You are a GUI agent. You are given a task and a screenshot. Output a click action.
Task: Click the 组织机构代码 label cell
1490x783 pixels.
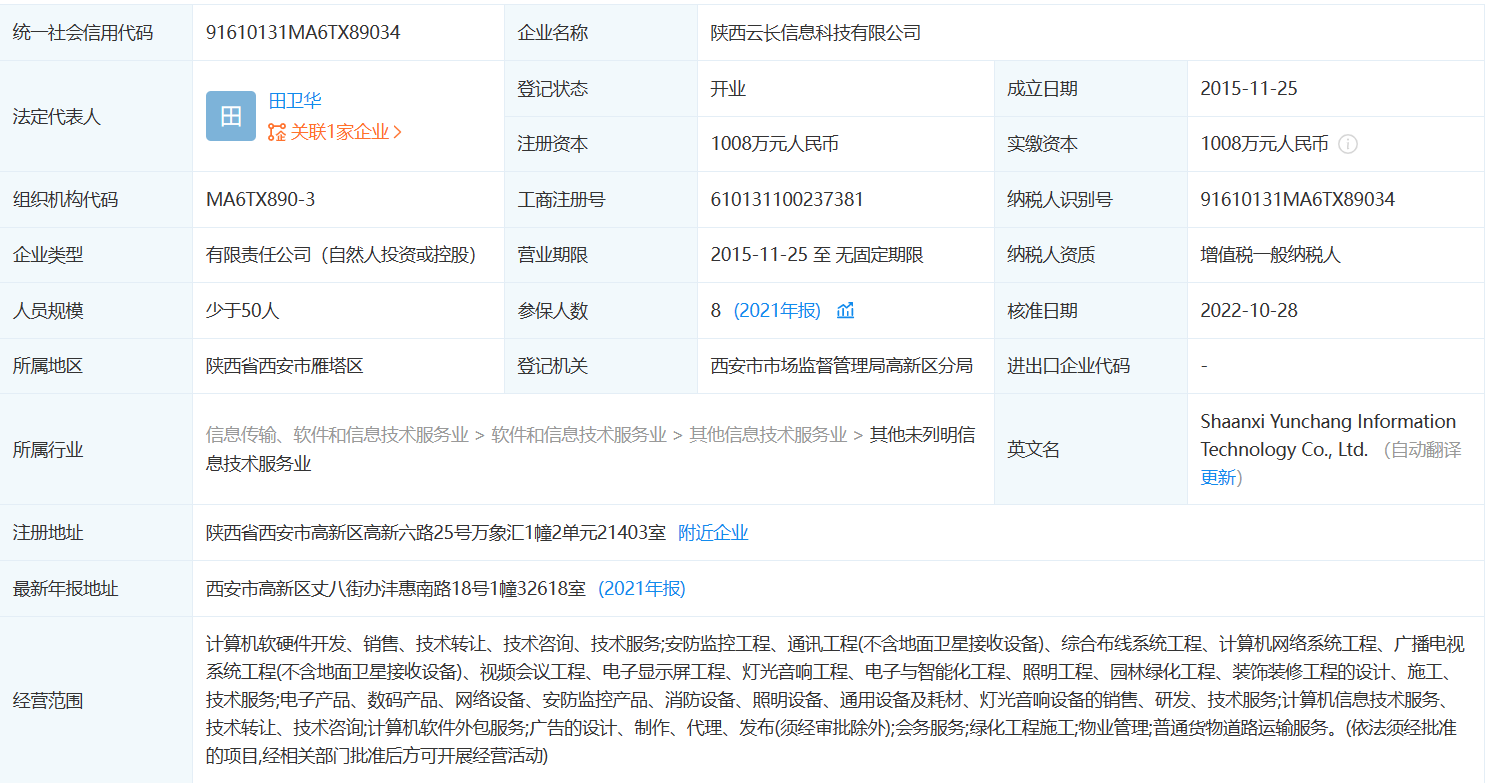click(x=97, y=199)
